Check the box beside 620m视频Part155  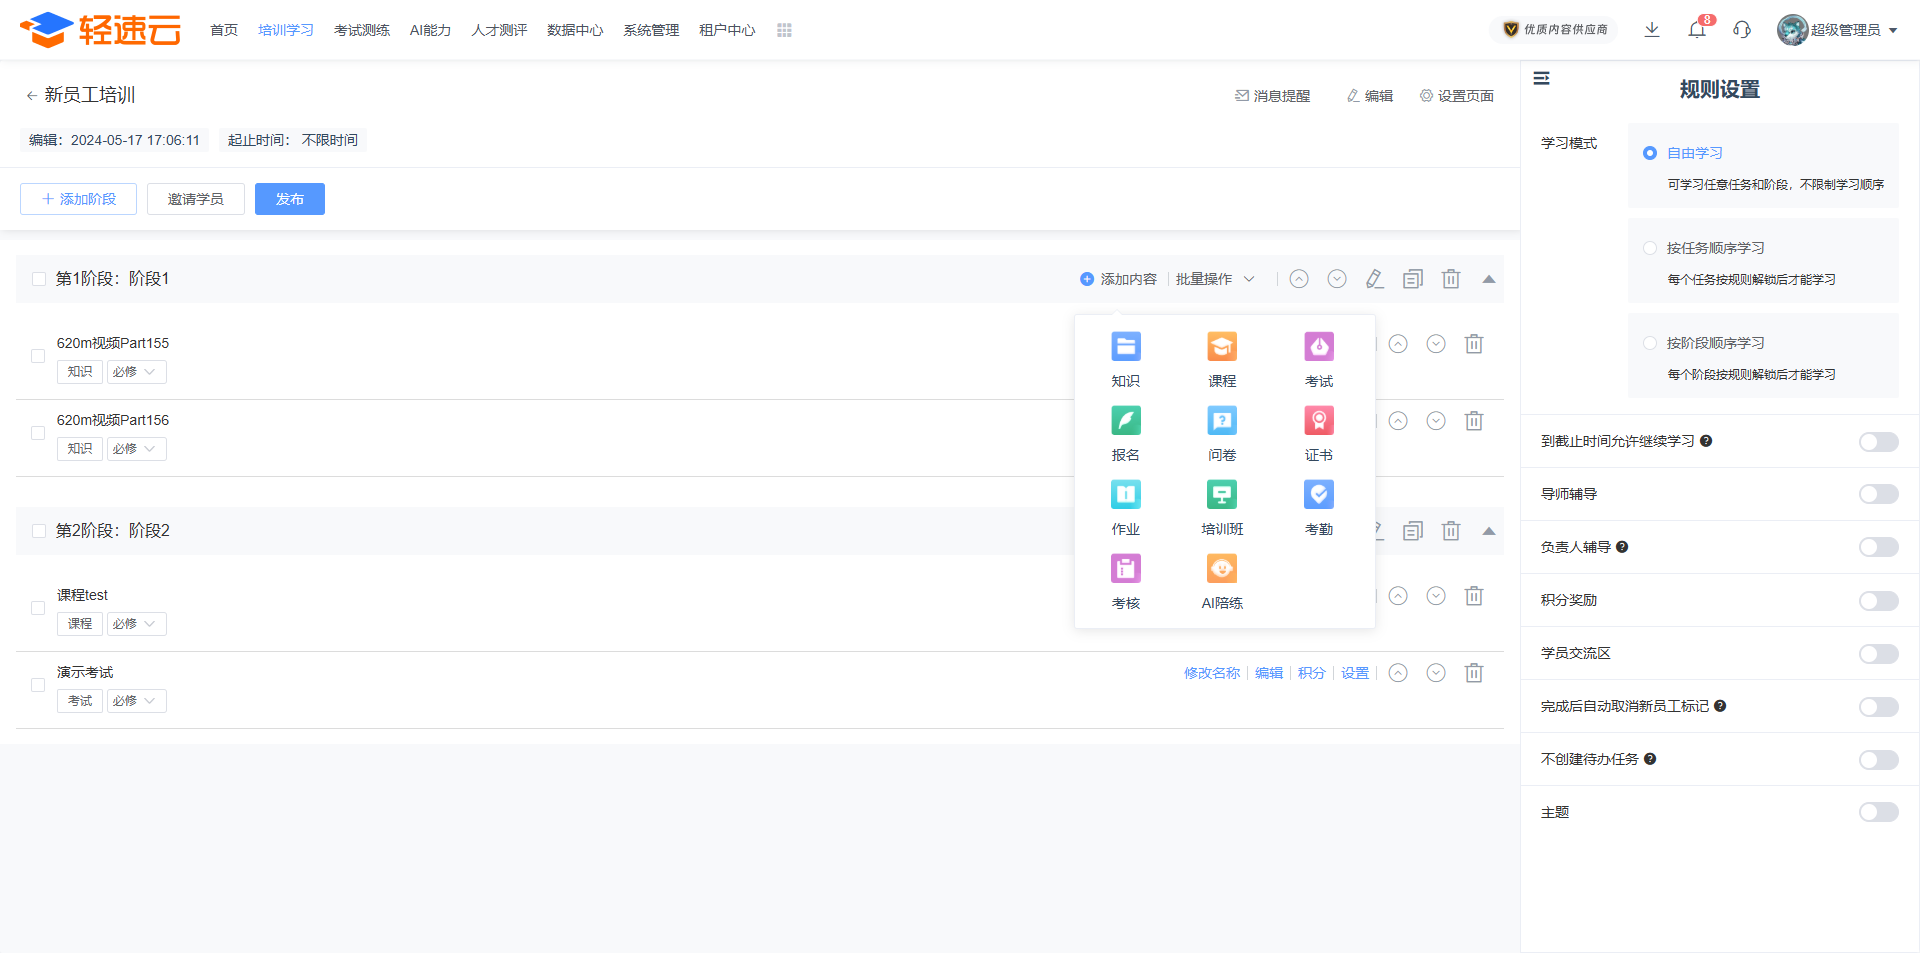[x=38, y=356]
